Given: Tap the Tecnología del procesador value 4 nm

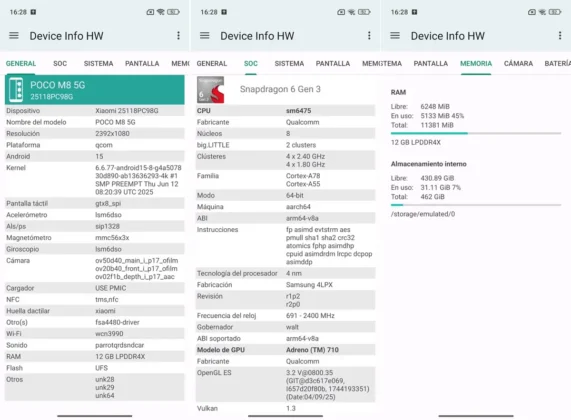Looking at the screenshot, I should pos(294,273).
